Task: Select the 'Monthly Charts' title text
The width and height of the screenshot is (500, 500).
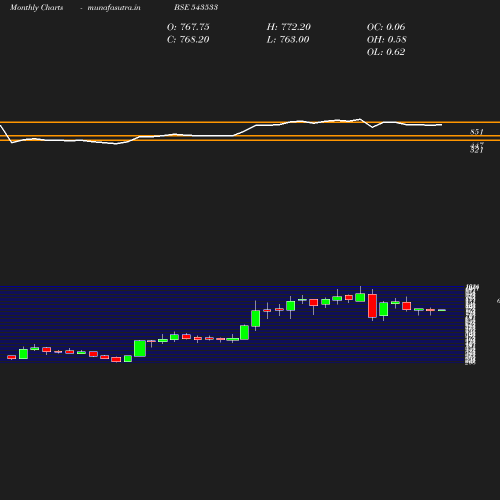Action: point(36,7)
